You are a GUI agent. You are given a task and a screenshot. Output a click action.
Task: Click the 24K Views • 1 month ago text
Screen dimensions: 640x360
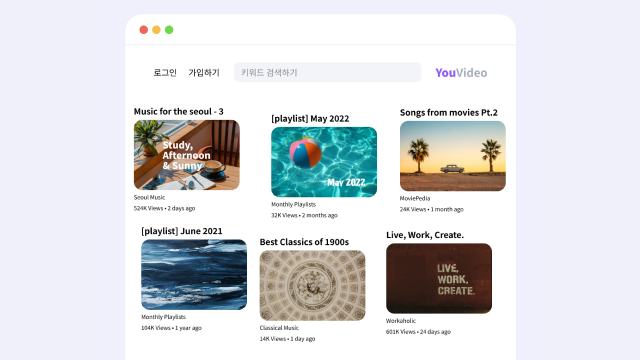pos(432,209)
